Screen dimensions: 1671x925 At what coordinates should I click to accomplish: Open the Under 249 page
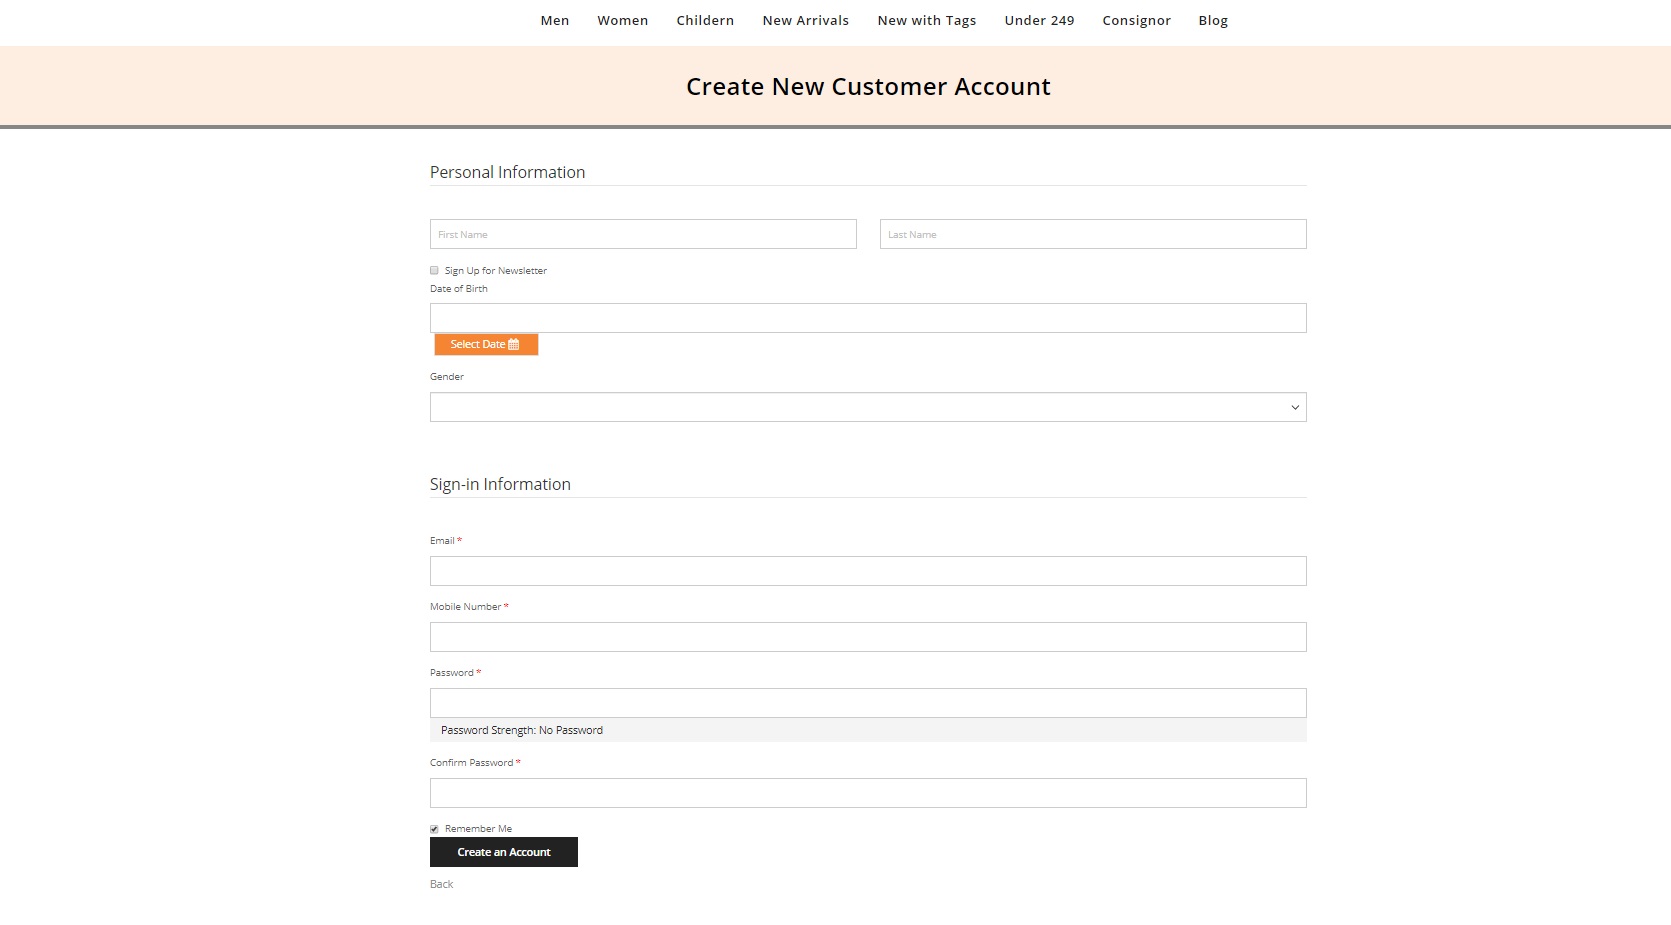(1039, 20)
